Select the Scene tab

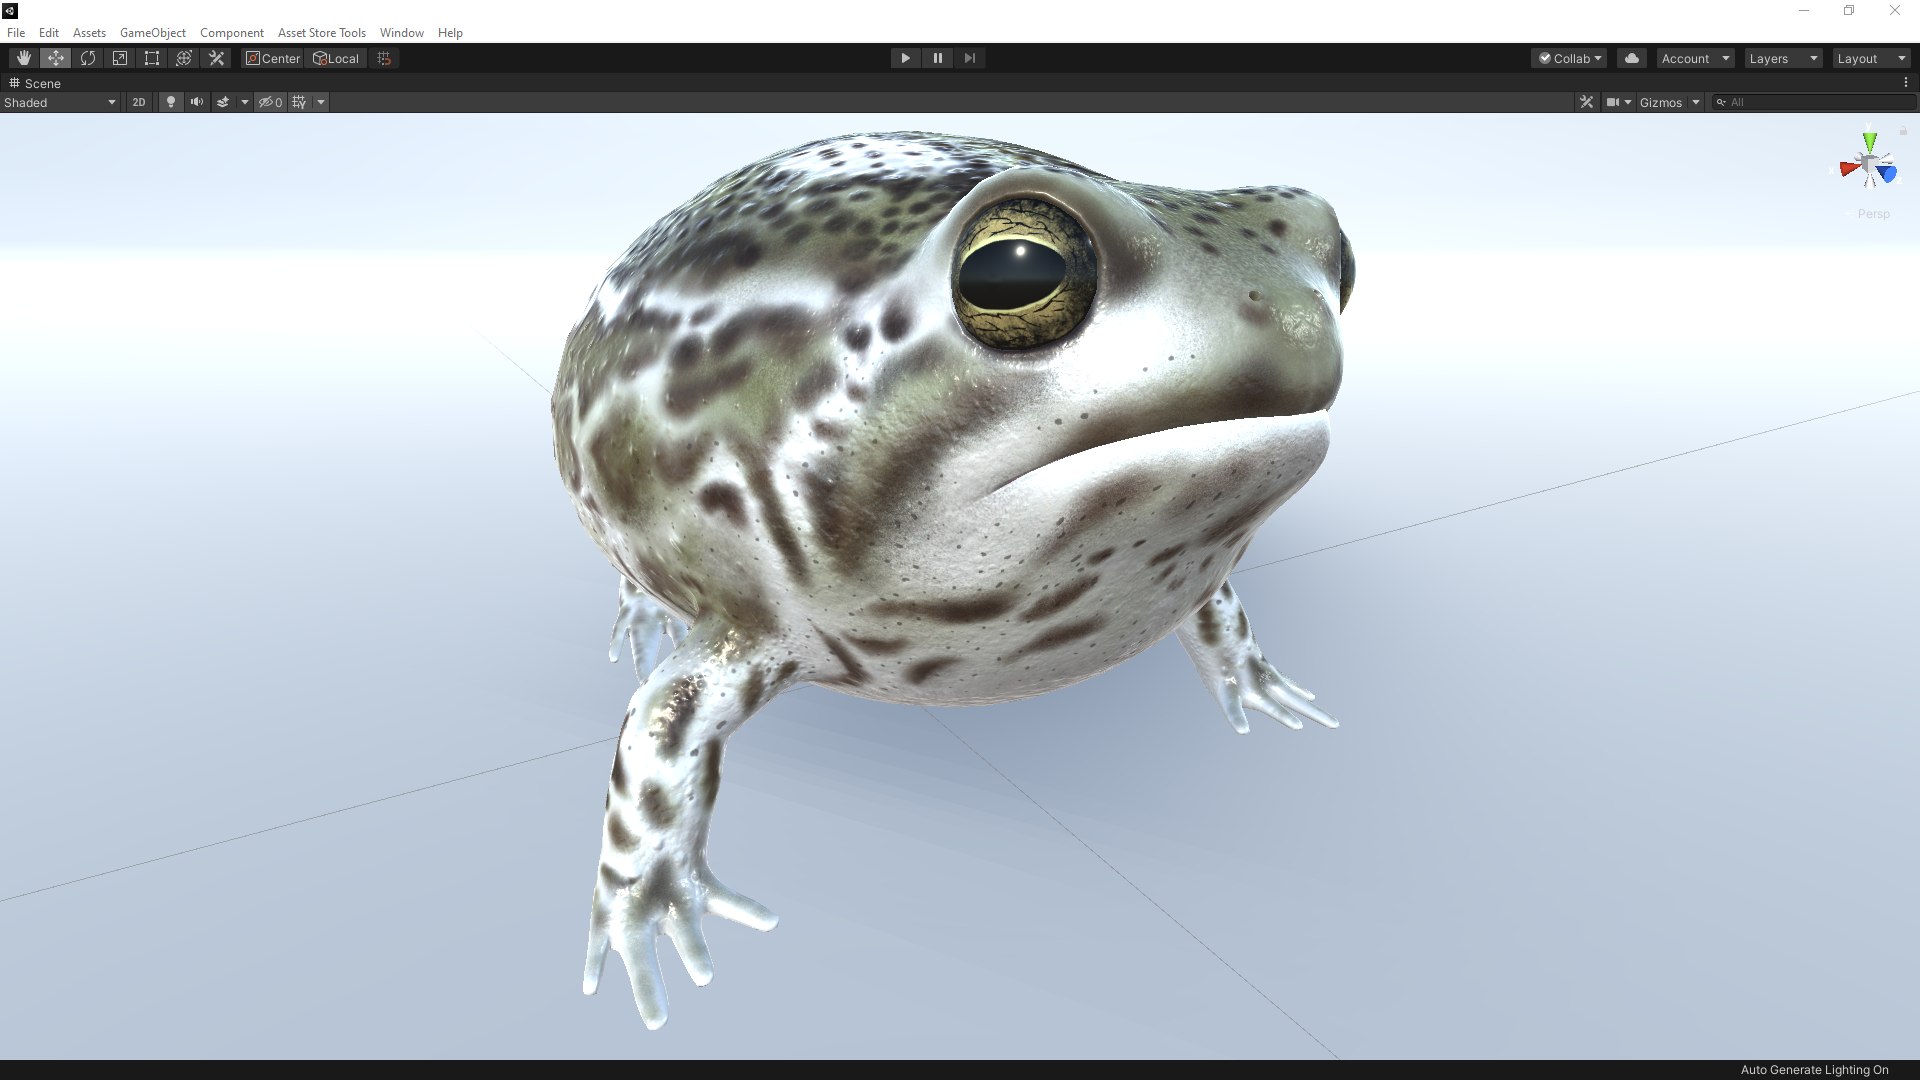coord(35,83)
